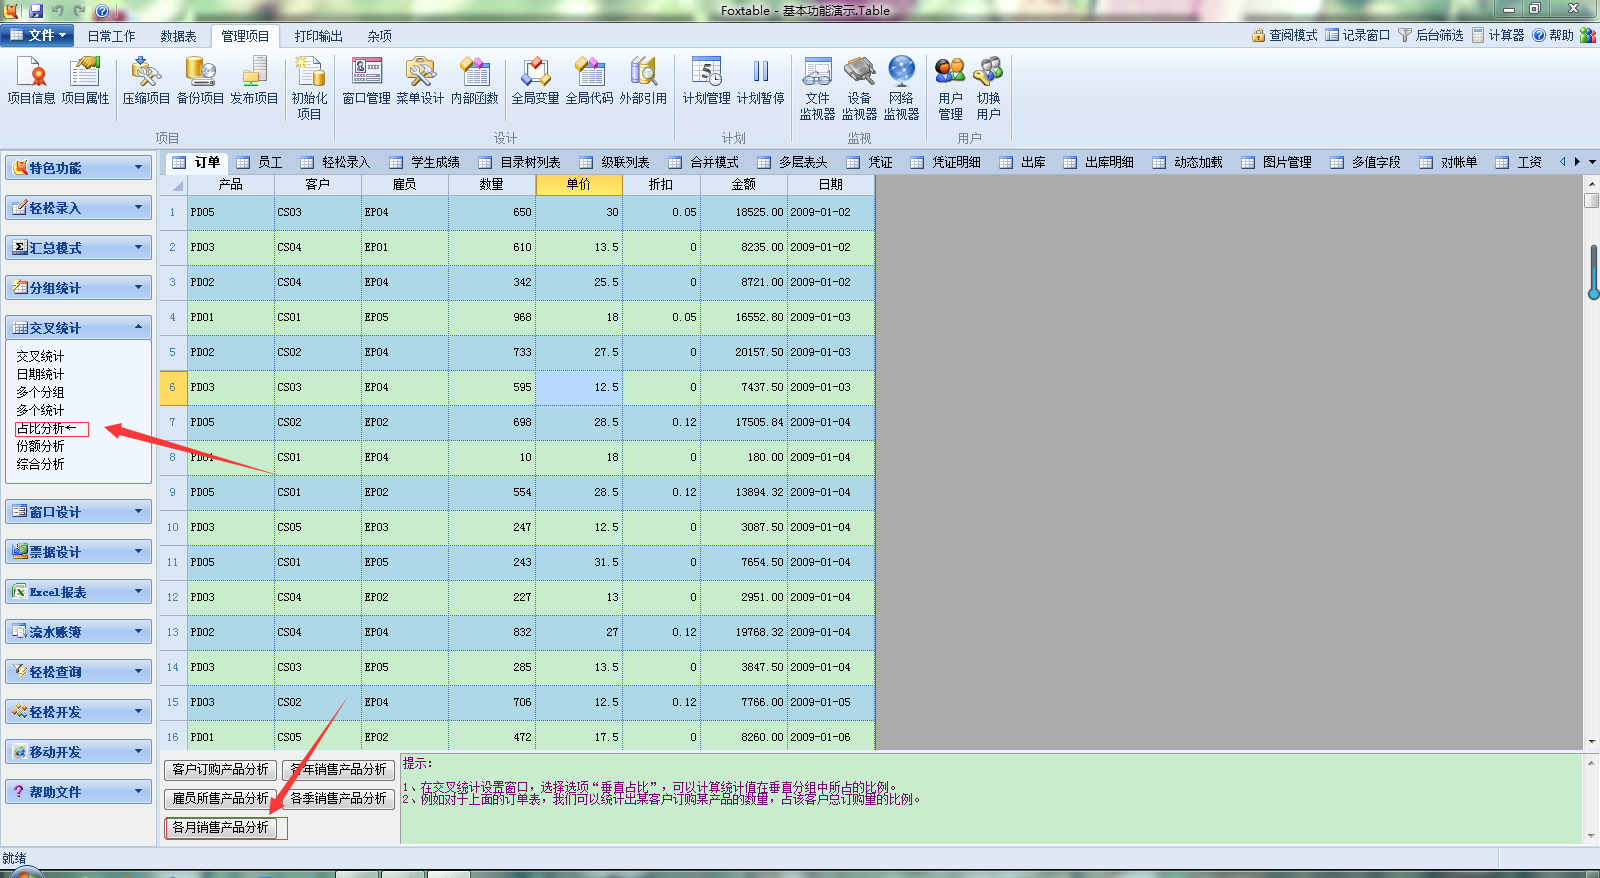Click the 客户订购产品分析 button
The height and width of the screenshot is (878, 1600).
pos(220,769)
